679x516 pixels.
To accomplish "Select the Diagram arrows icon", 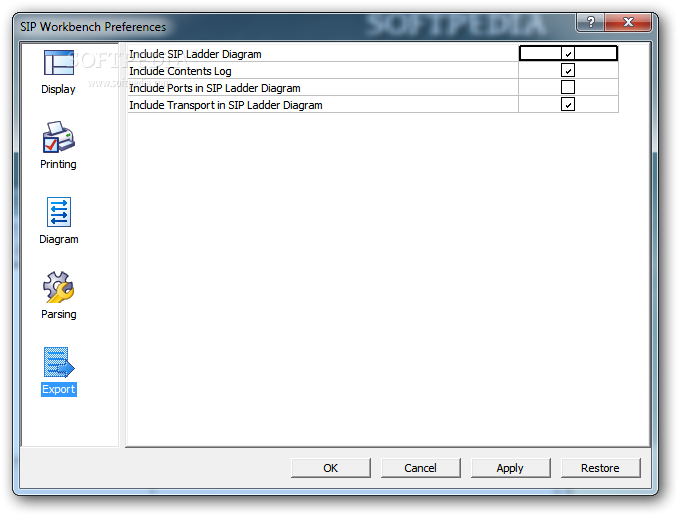I will tap(59, 212).
